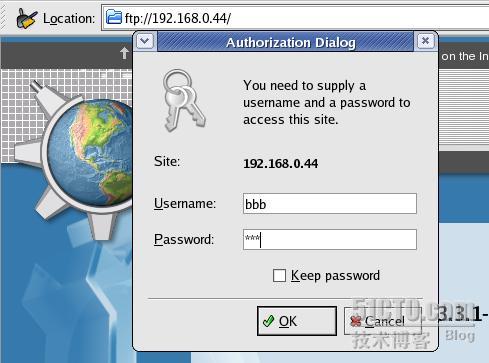Click the ftp://192.168.0.44/ location field
Image resolution: width=489 pixels, height=363 pixels.
point(296,18)
